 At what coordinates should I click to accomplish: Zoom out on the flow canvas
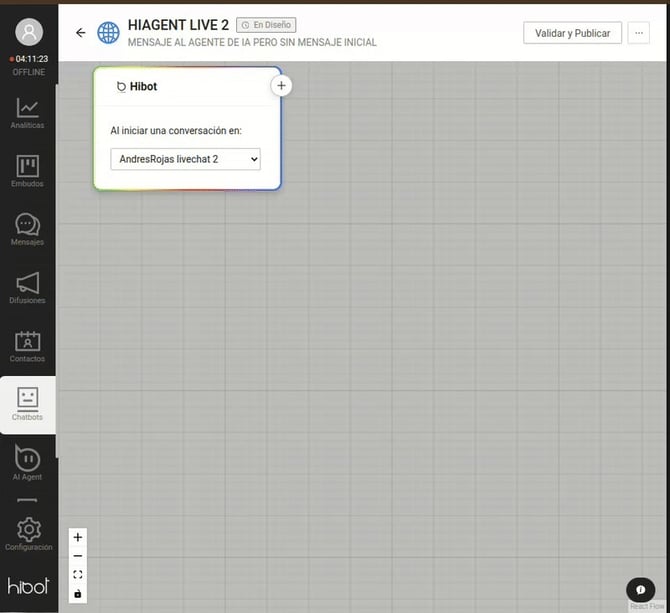point(78,556)
